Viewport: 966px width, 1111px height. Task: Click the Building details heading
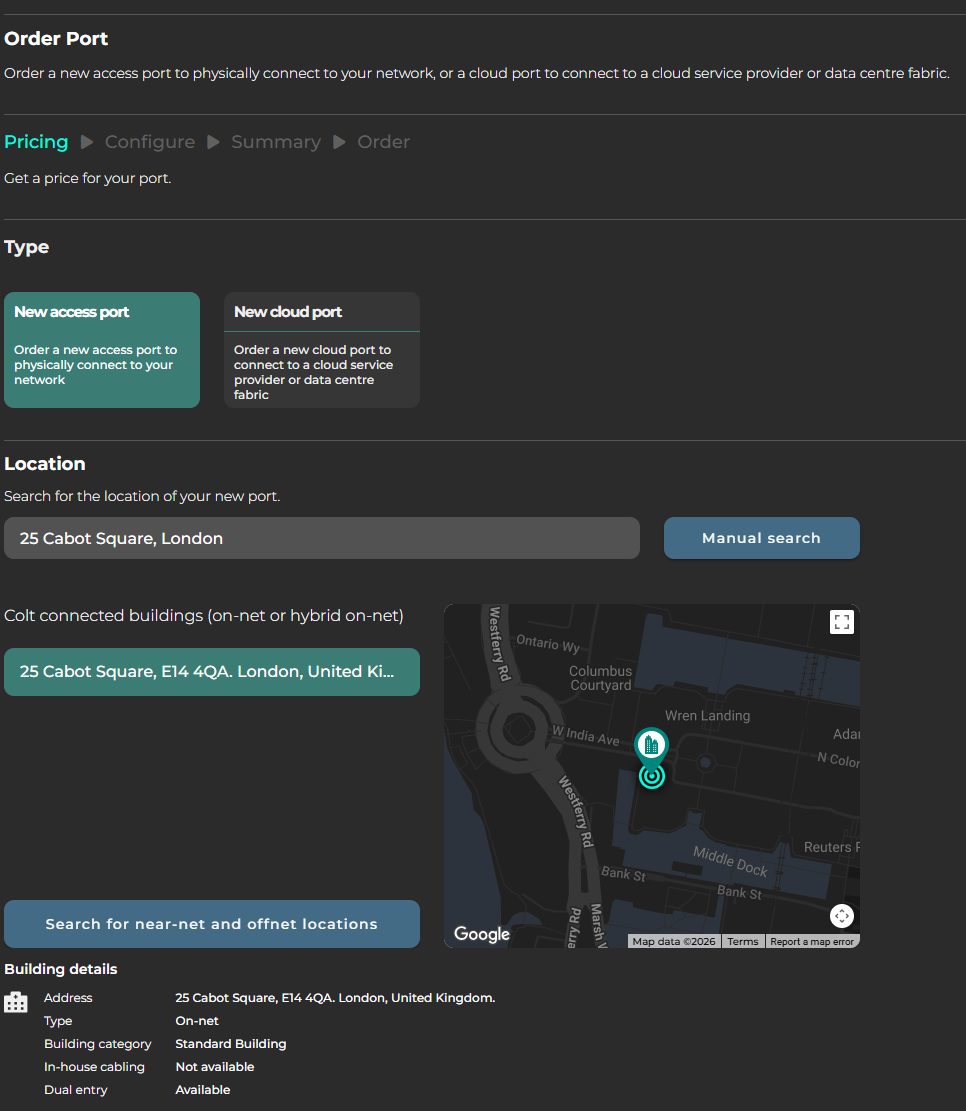(61, 969)
